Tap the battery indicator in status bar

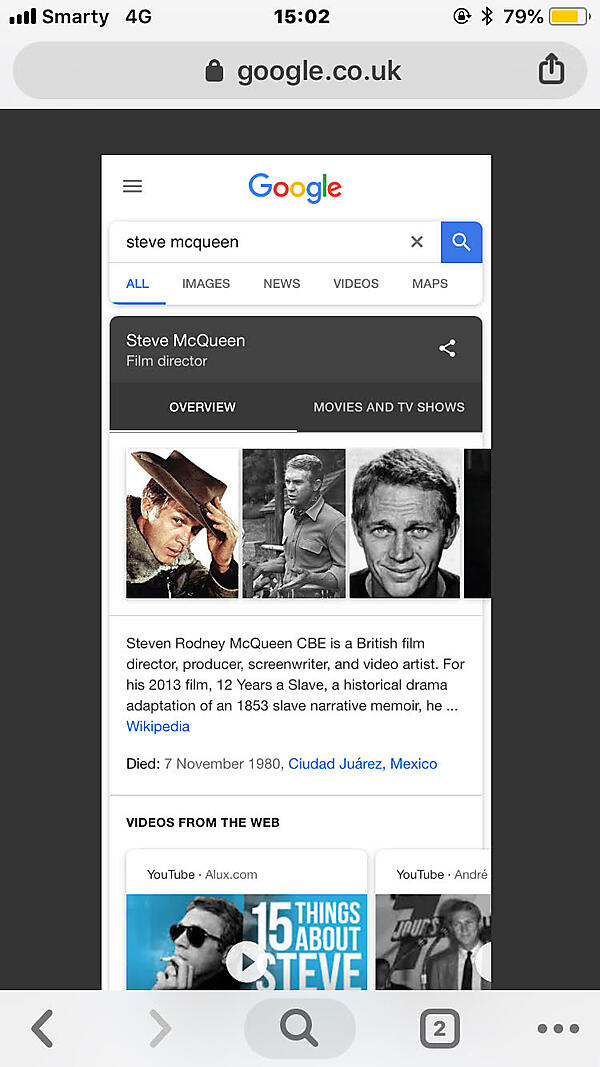(x=569, y=16)
